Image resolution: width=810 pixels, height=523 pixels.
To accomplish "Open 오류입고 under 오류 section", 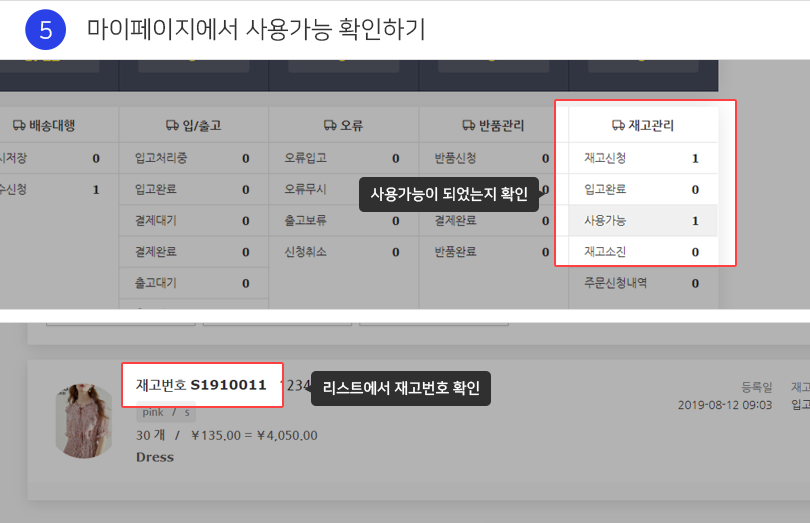I will coord(342,158).
